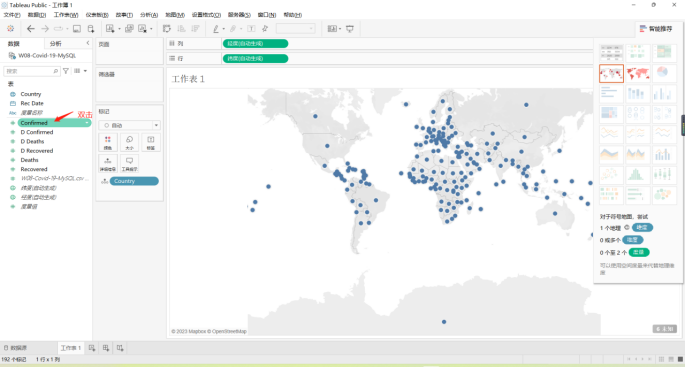Click the new story tab icon
The height and width of the screenshot is (368, 686).
(120, 348)
